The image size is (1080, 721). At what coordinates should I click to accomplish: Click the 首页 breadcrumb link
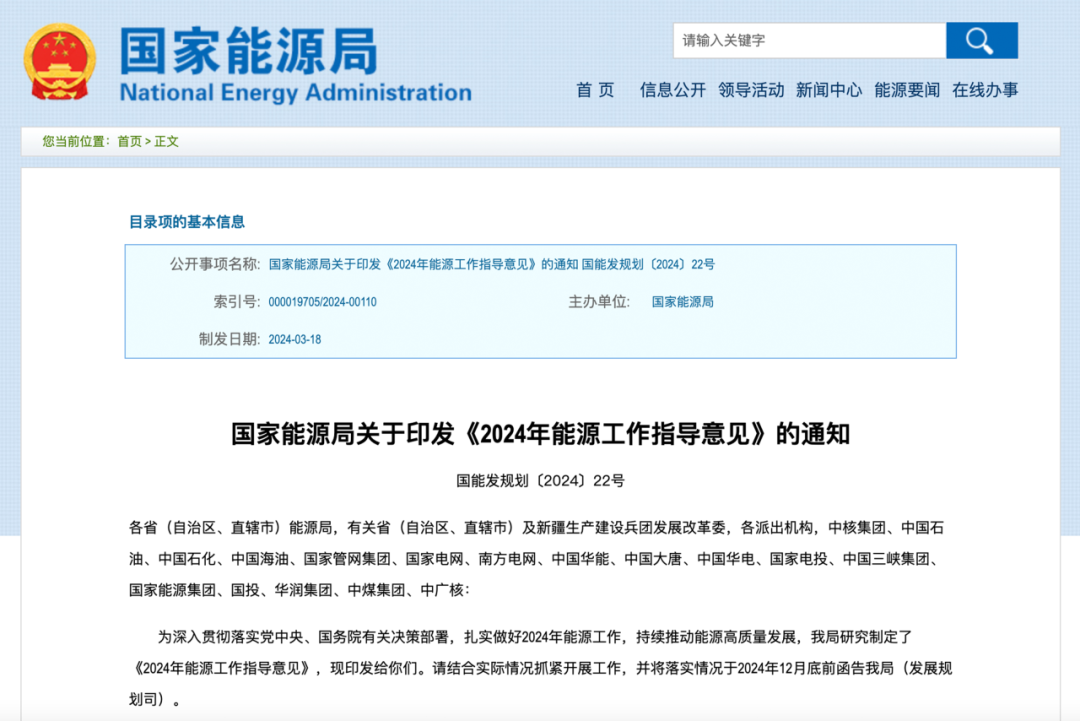(129, 141)
